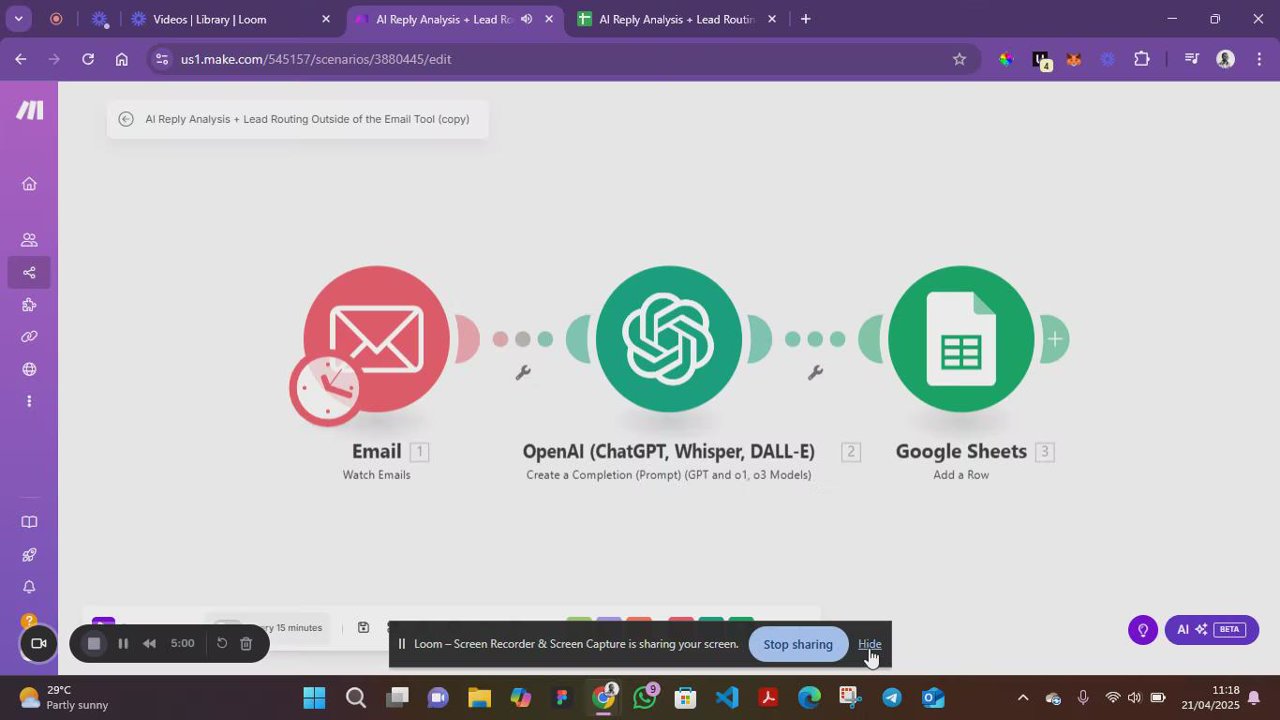
Task: Restart the Loom recording
Action: click(222, 644)
